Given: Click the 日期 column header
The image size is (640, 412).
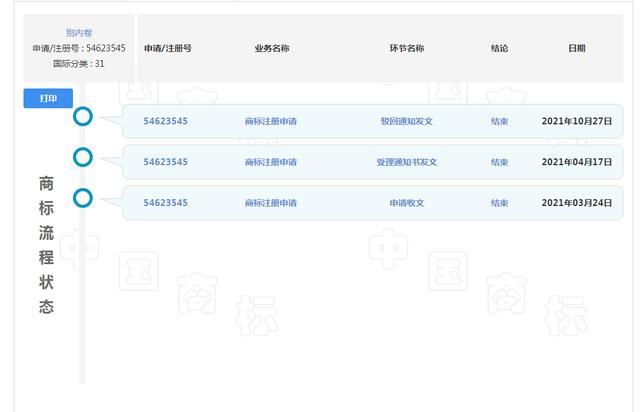Looking at the screenshot, I should (x=576, y=48).
